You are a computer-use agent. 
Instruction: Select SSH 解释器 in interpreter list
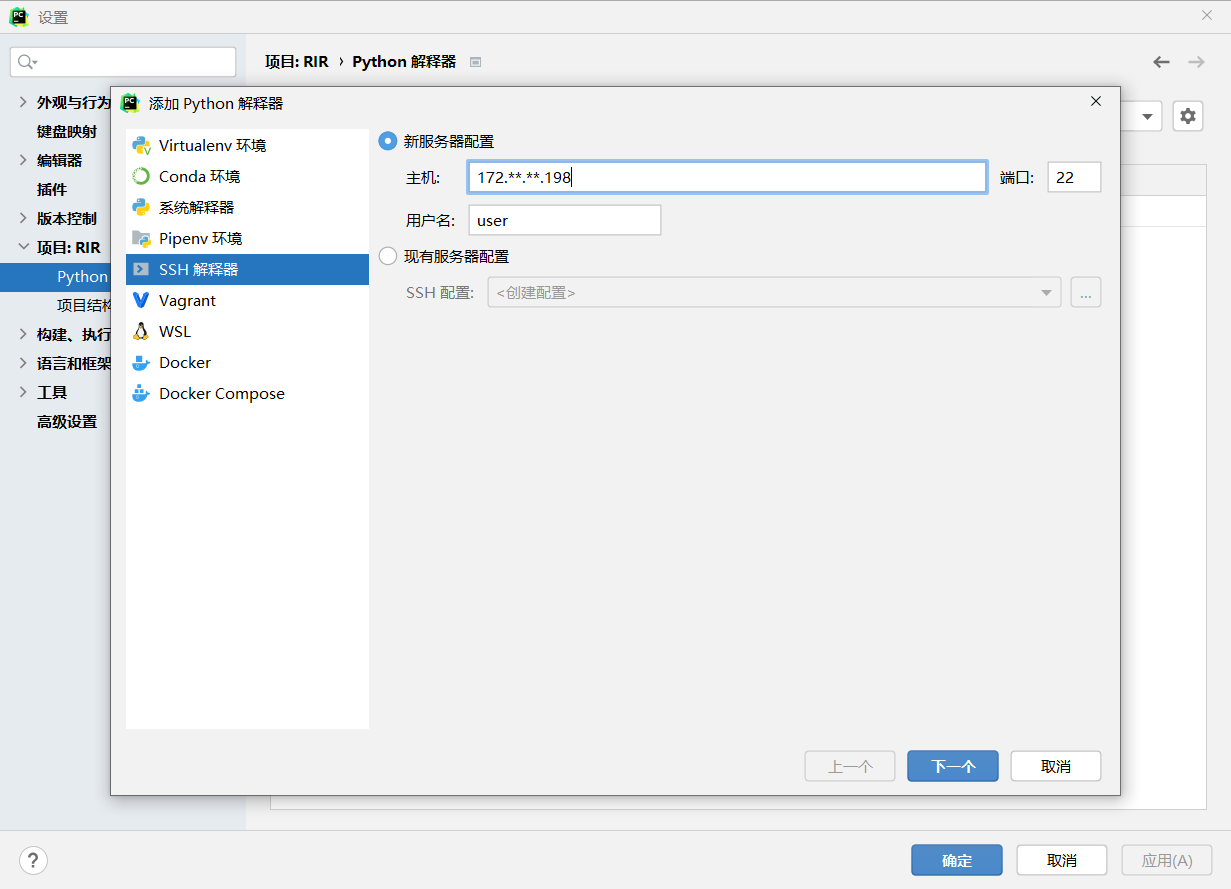coord(247,269)
